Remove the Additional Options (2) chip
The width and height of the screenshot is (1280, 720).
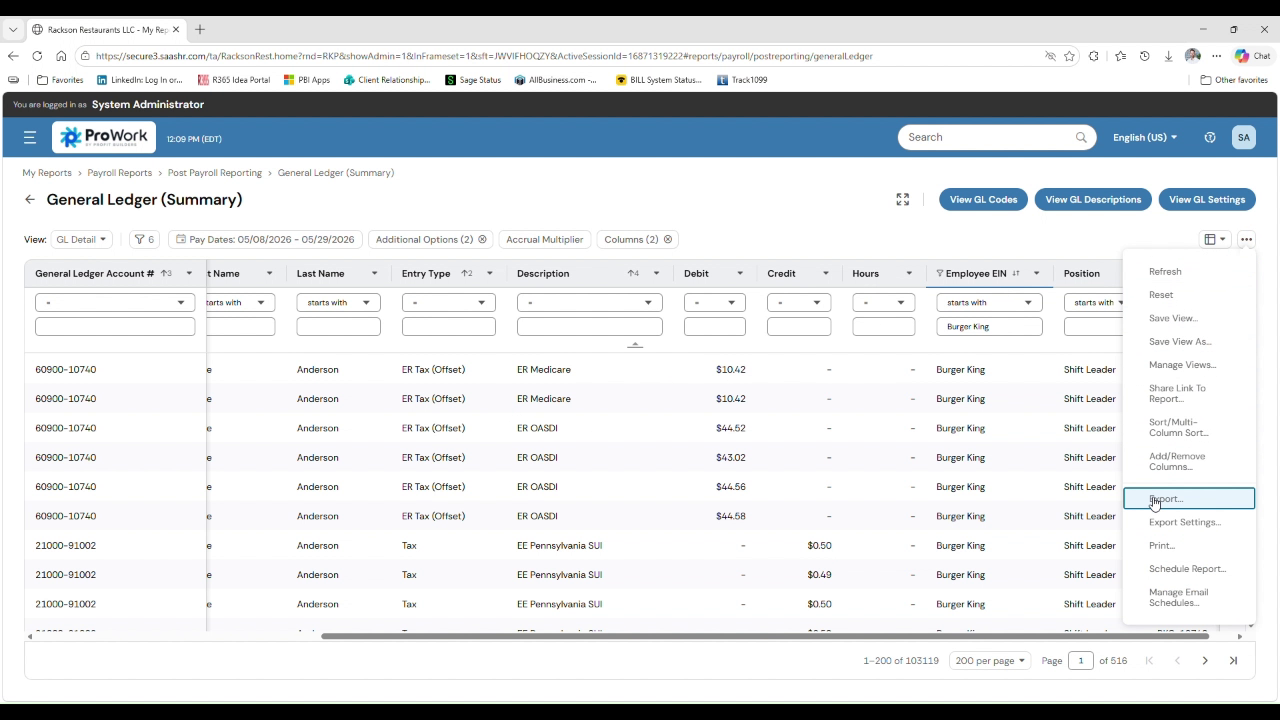click(482, 239)
